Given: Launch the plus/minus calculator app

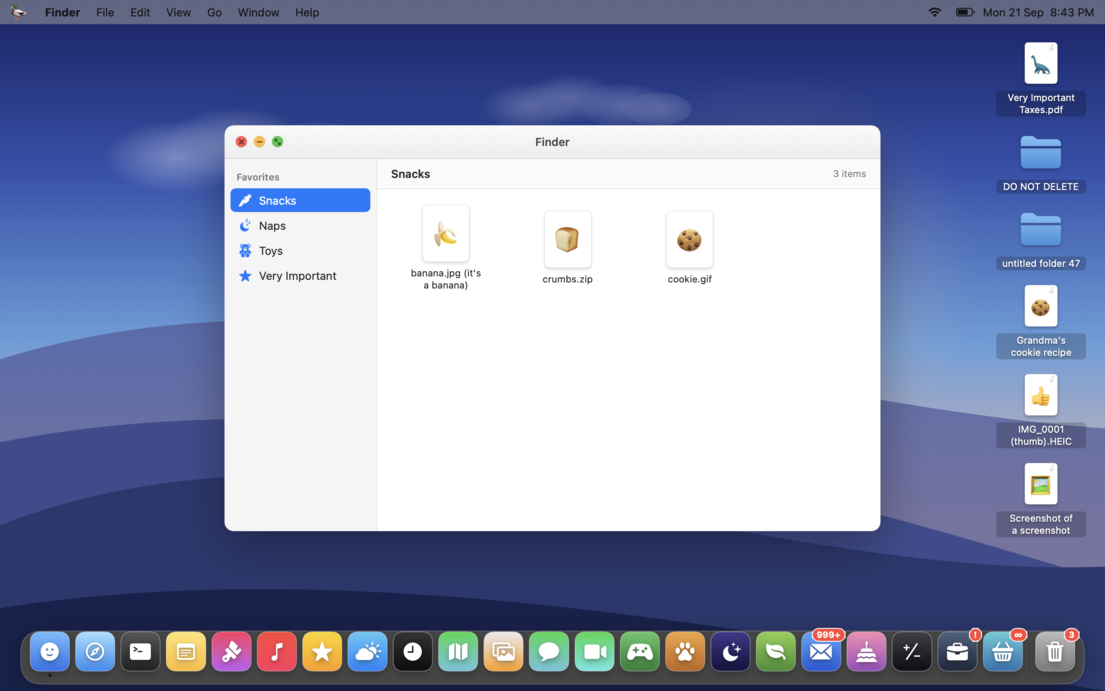Looking at the screenshot, I should pos(912,652).
